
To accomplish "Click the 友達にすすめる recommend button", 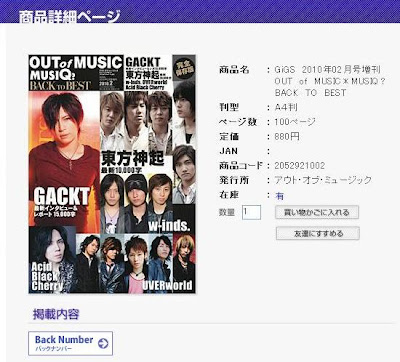I will click(318, 233).
